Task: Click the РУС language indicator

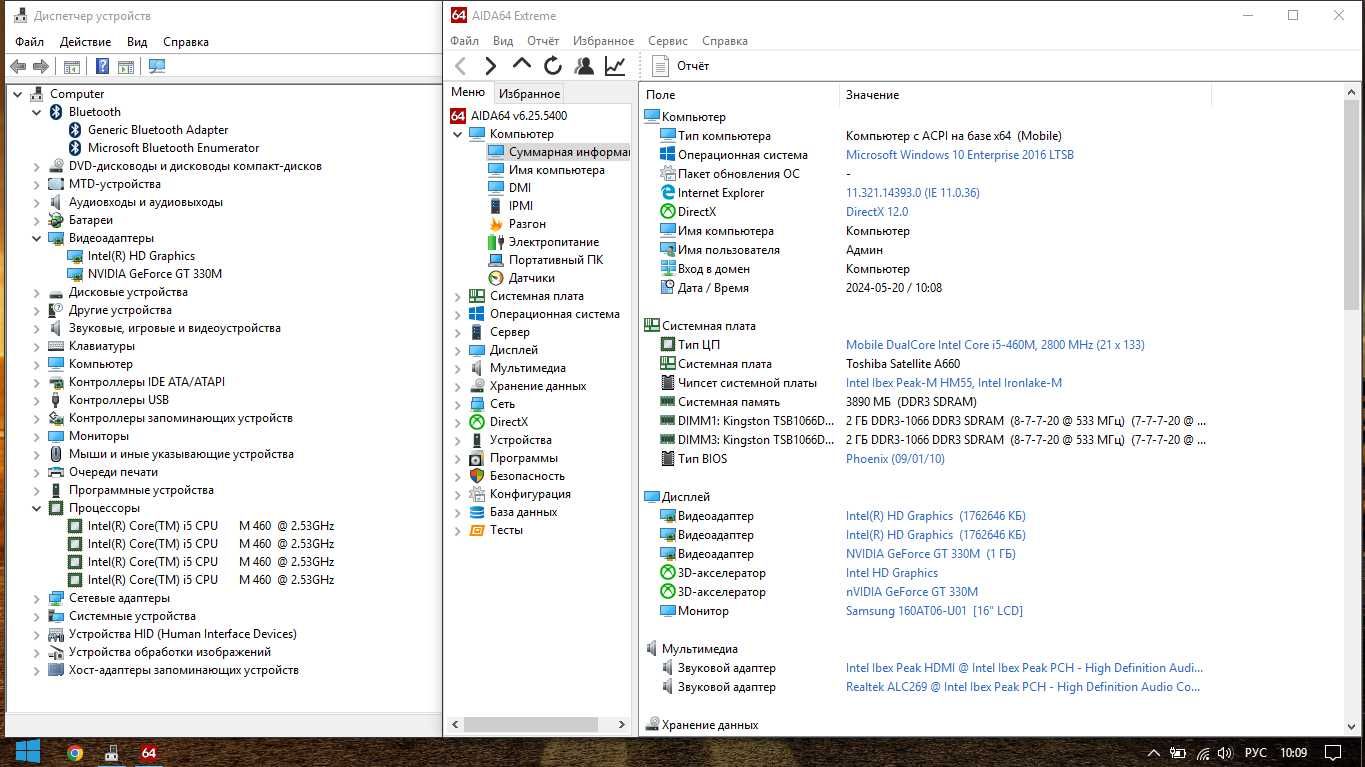Action: pos(1255,753)
